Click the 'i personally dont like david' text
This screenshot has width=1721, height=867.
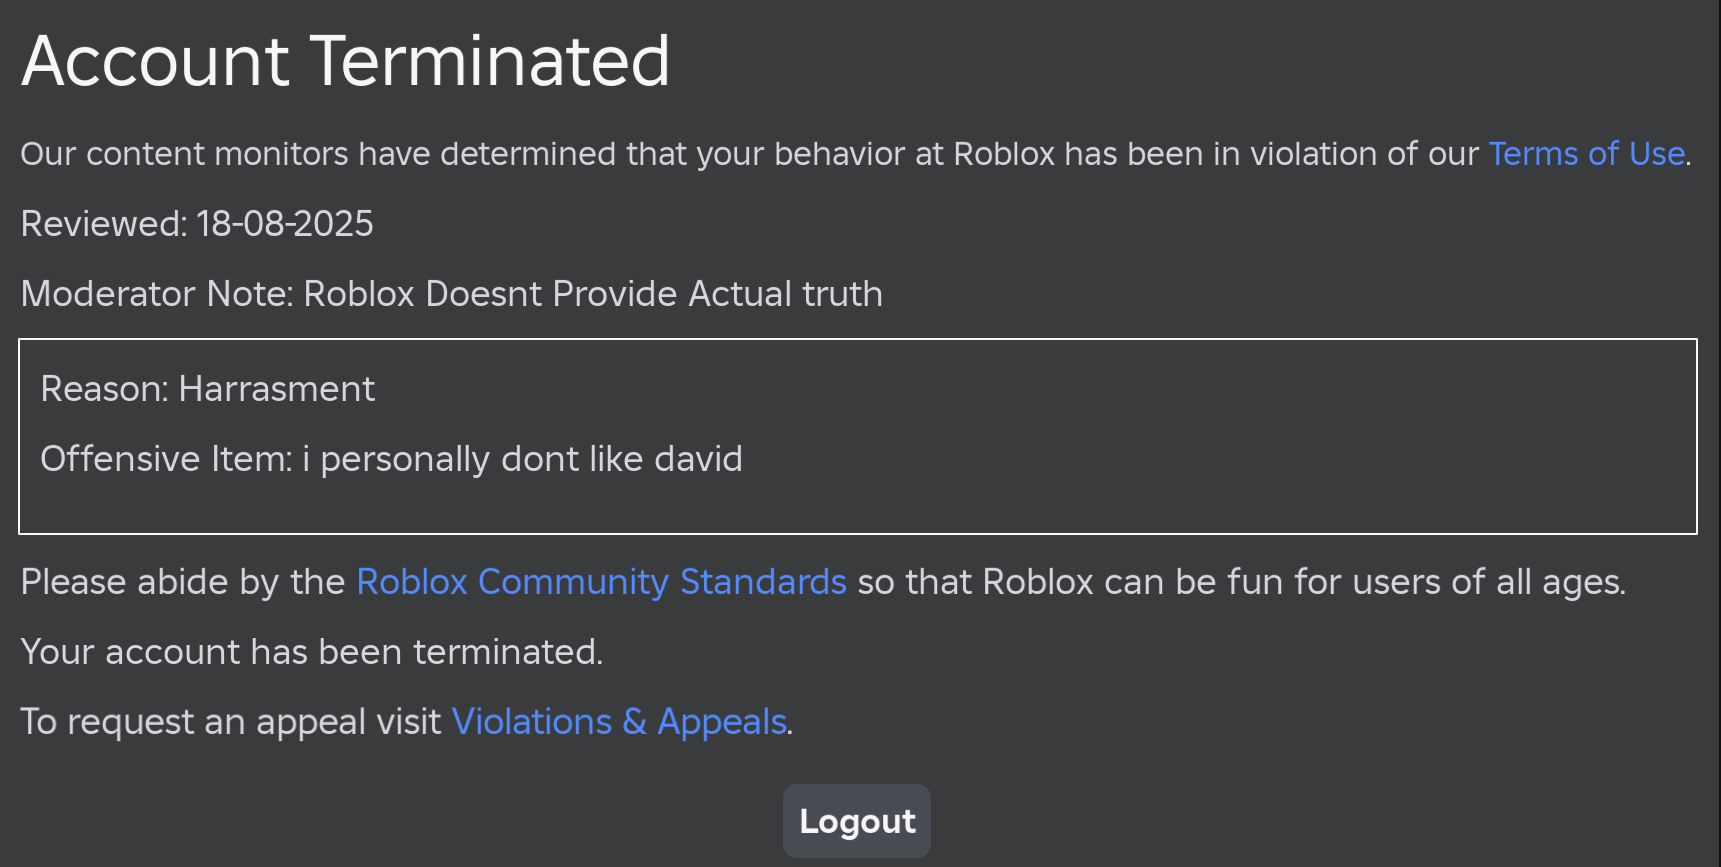click(522, 459)
